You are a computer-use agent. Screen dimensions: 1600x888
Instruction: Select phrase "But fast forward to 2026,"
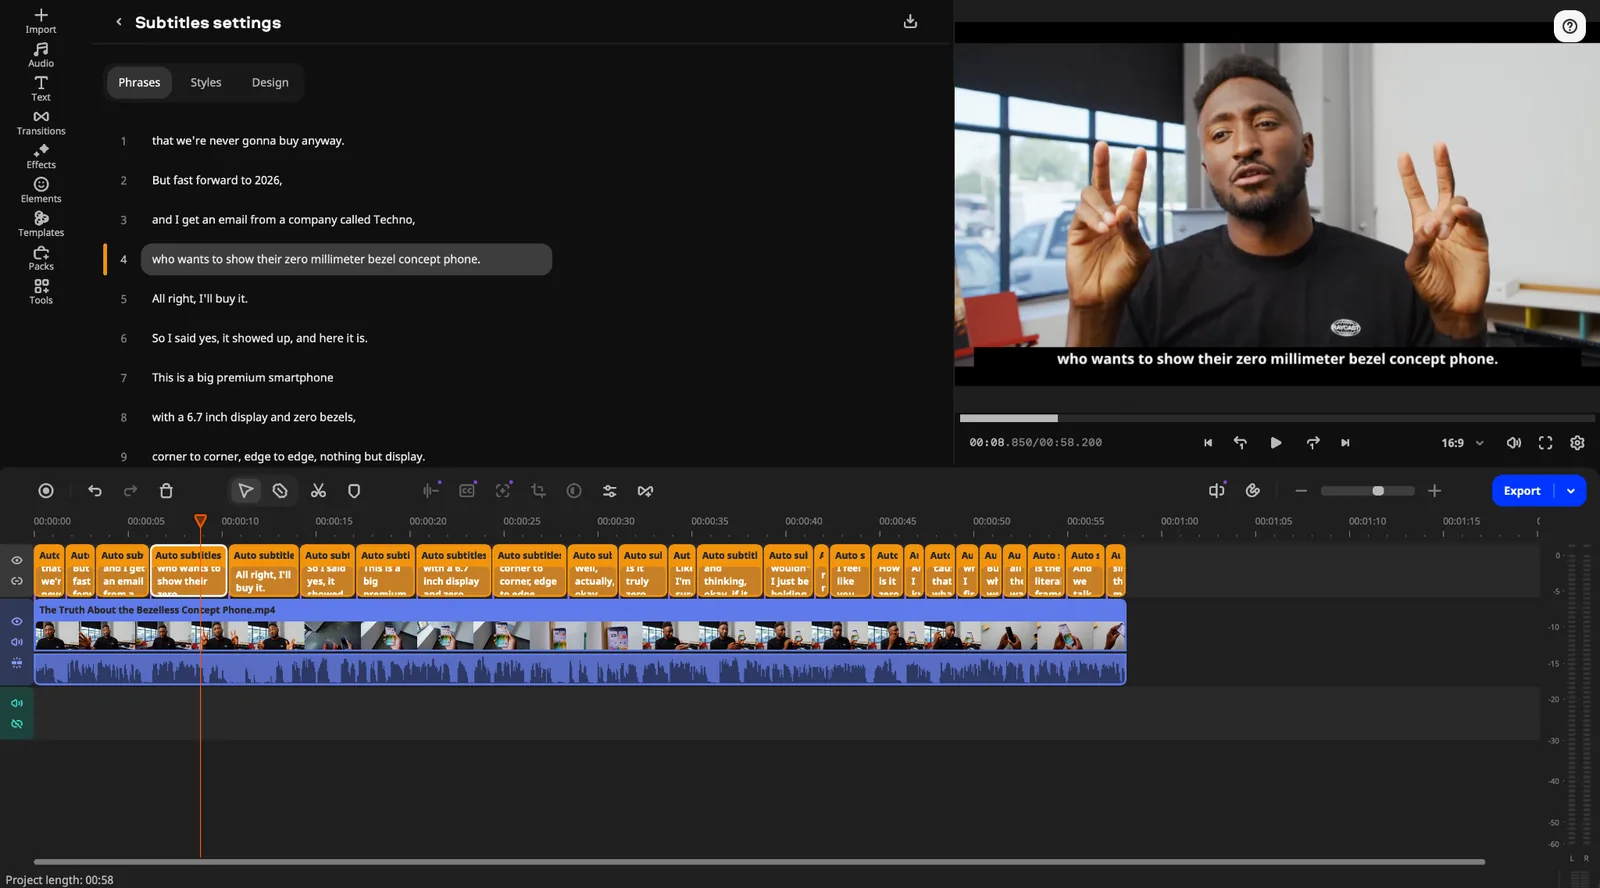coord(217,180)
